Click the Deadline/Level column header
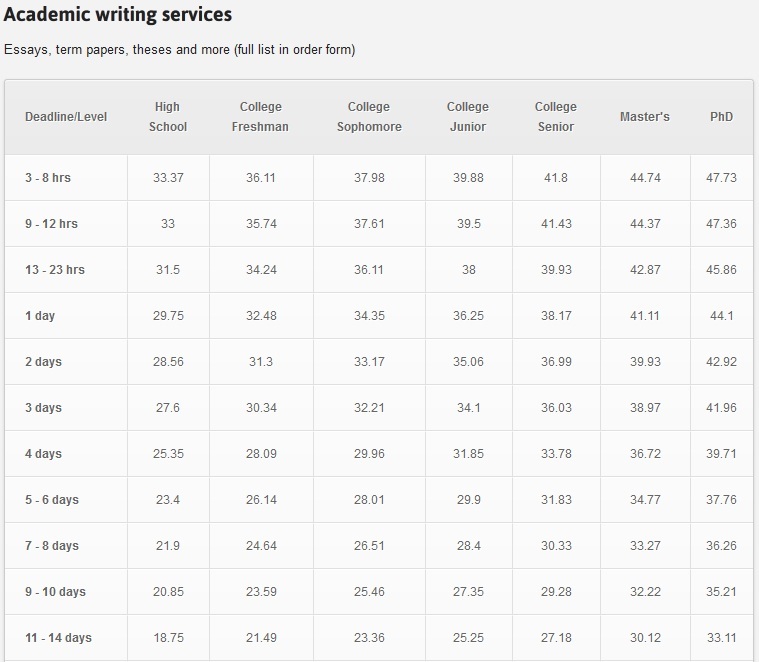759x662 pixels. click(66, 117)
